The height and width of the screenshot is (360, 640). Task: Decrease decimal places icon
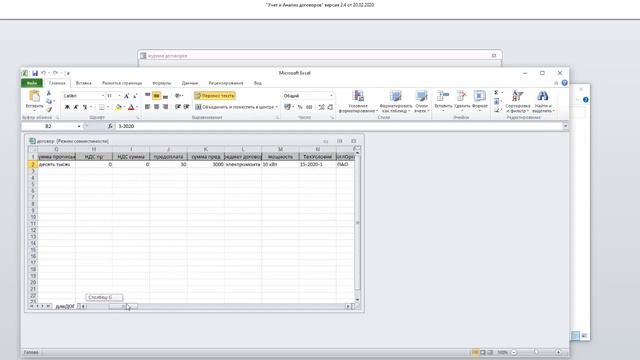pyautogui.click(x=330, y=107)
